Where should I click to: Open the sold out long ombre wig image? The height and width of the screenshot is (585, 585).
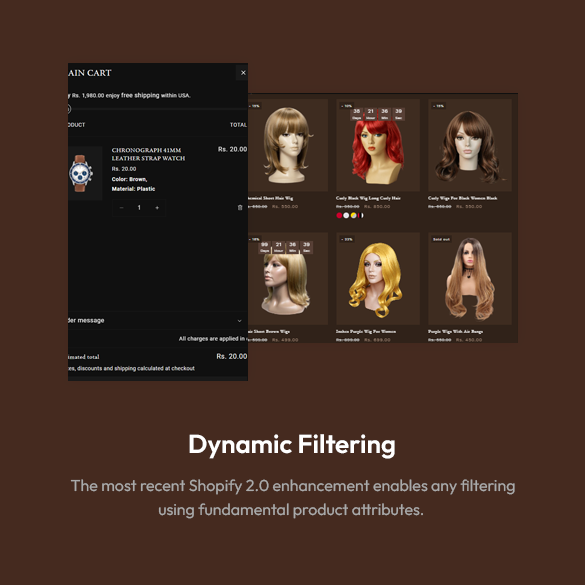[x=470, y=278]
